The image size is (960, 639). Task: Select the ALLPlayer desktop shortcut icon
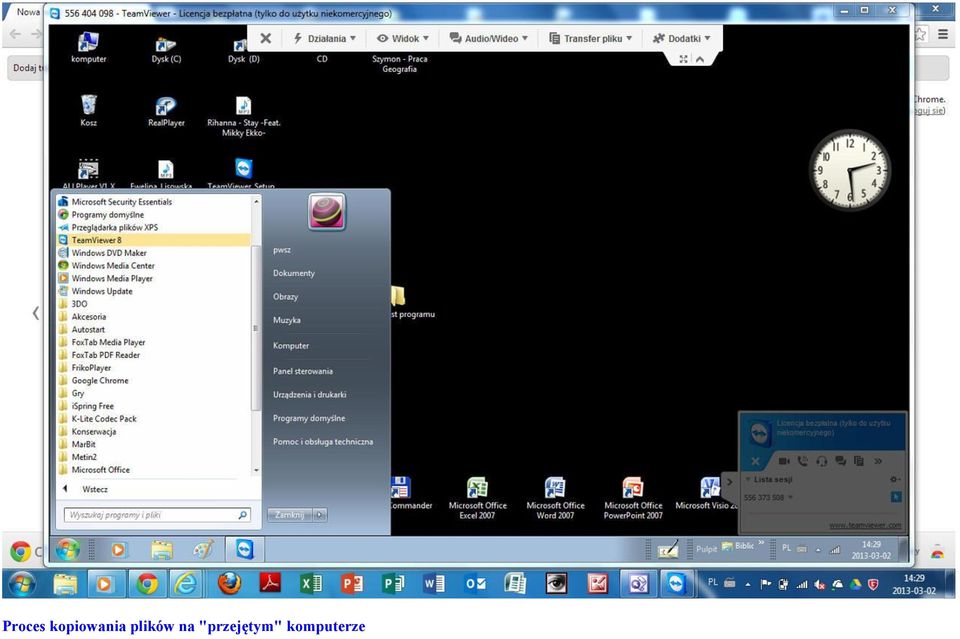pyautogui.click(x=88, y=173)
